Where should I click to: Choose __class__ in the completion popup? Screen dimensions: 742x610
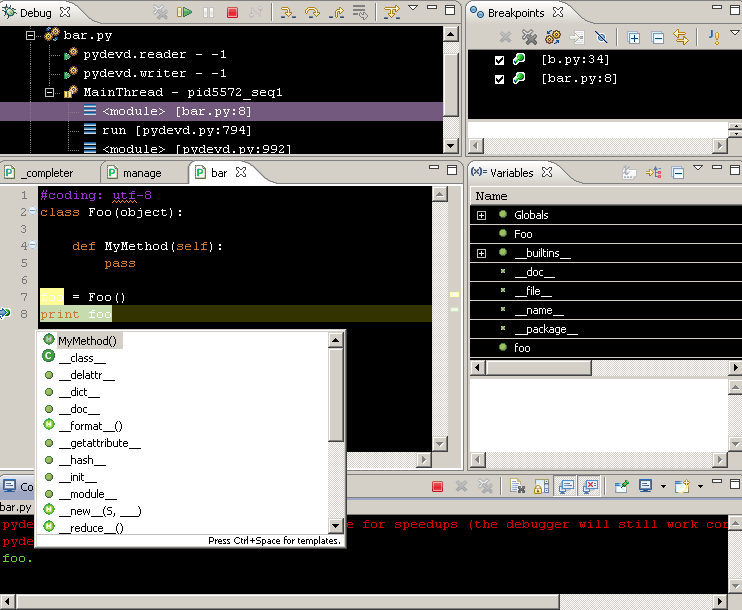(82, 358)
